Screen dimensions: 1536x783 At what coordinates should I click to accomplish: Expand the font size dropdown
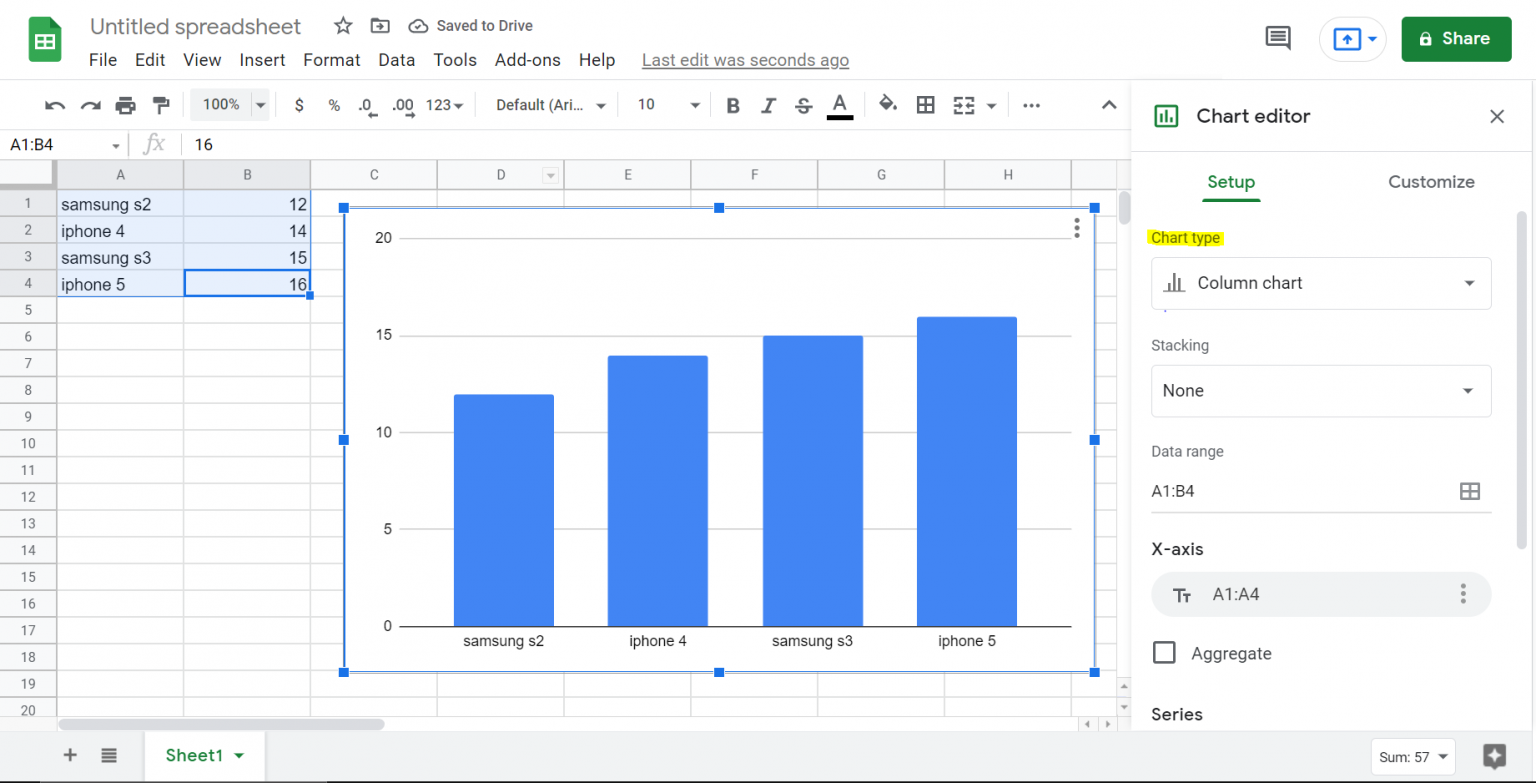(695, 105)
